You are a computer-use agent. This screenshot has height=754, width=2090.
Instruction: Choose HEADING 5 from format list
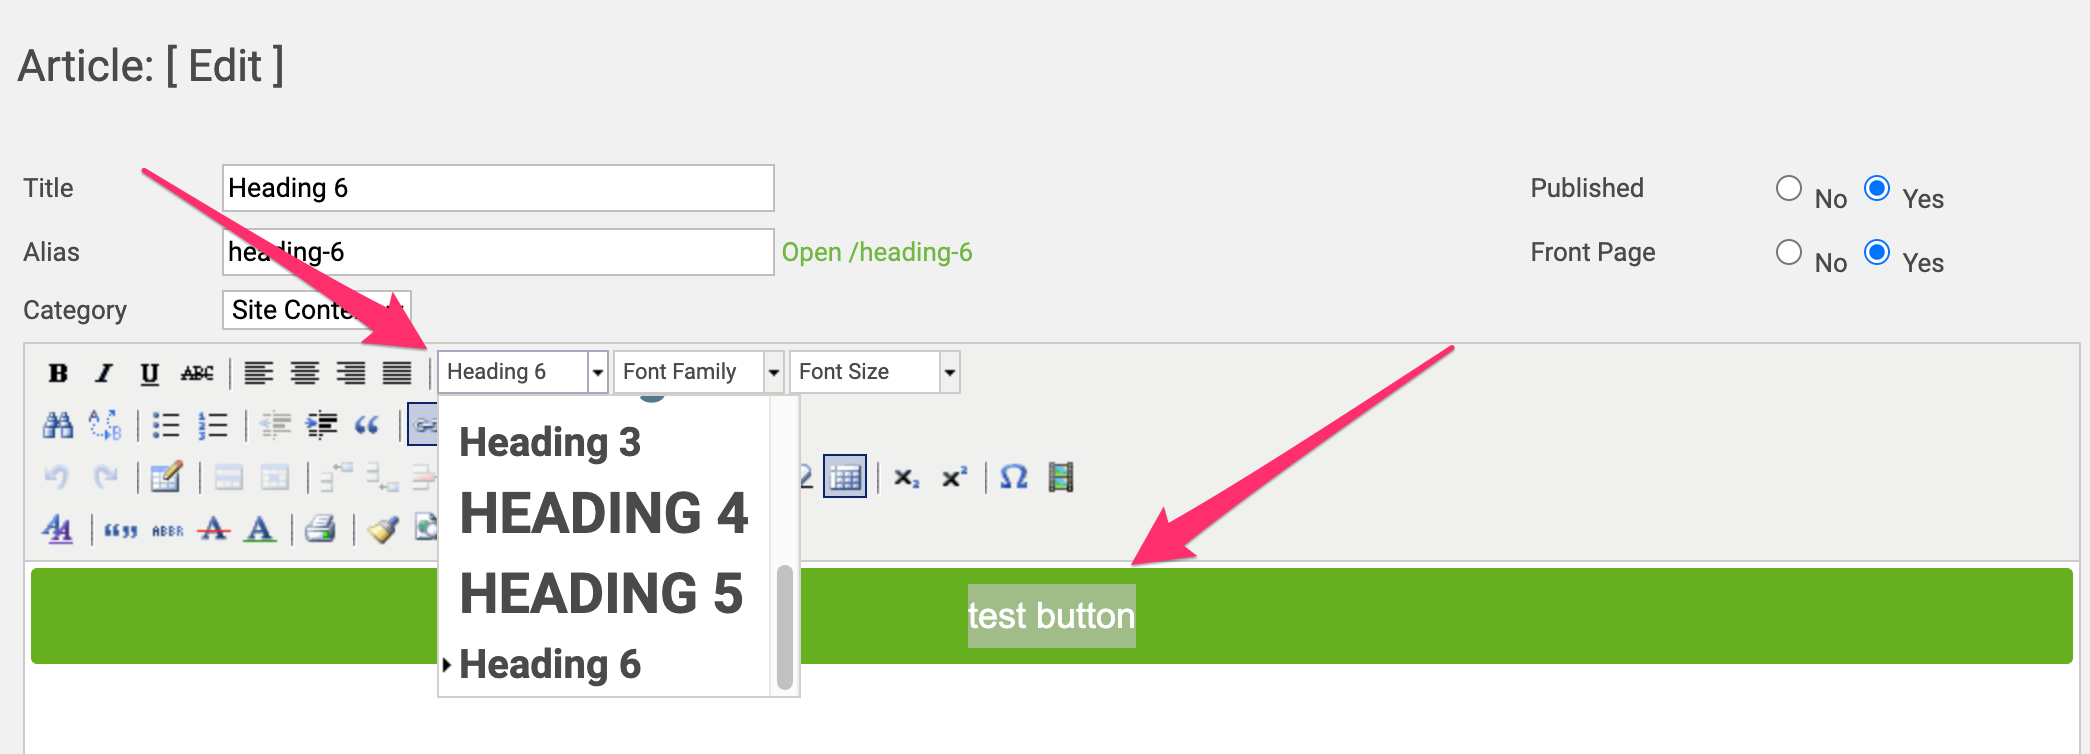[x=601, y=593]
